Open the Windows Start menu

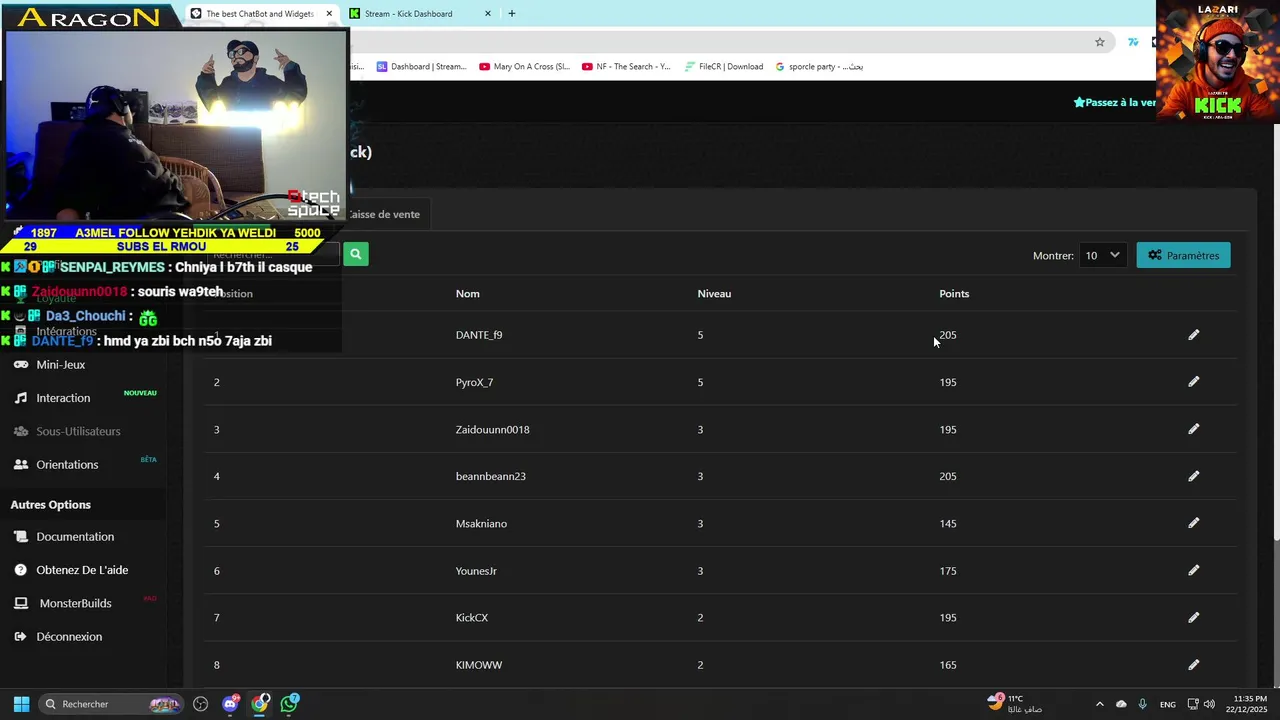[21, 704]
